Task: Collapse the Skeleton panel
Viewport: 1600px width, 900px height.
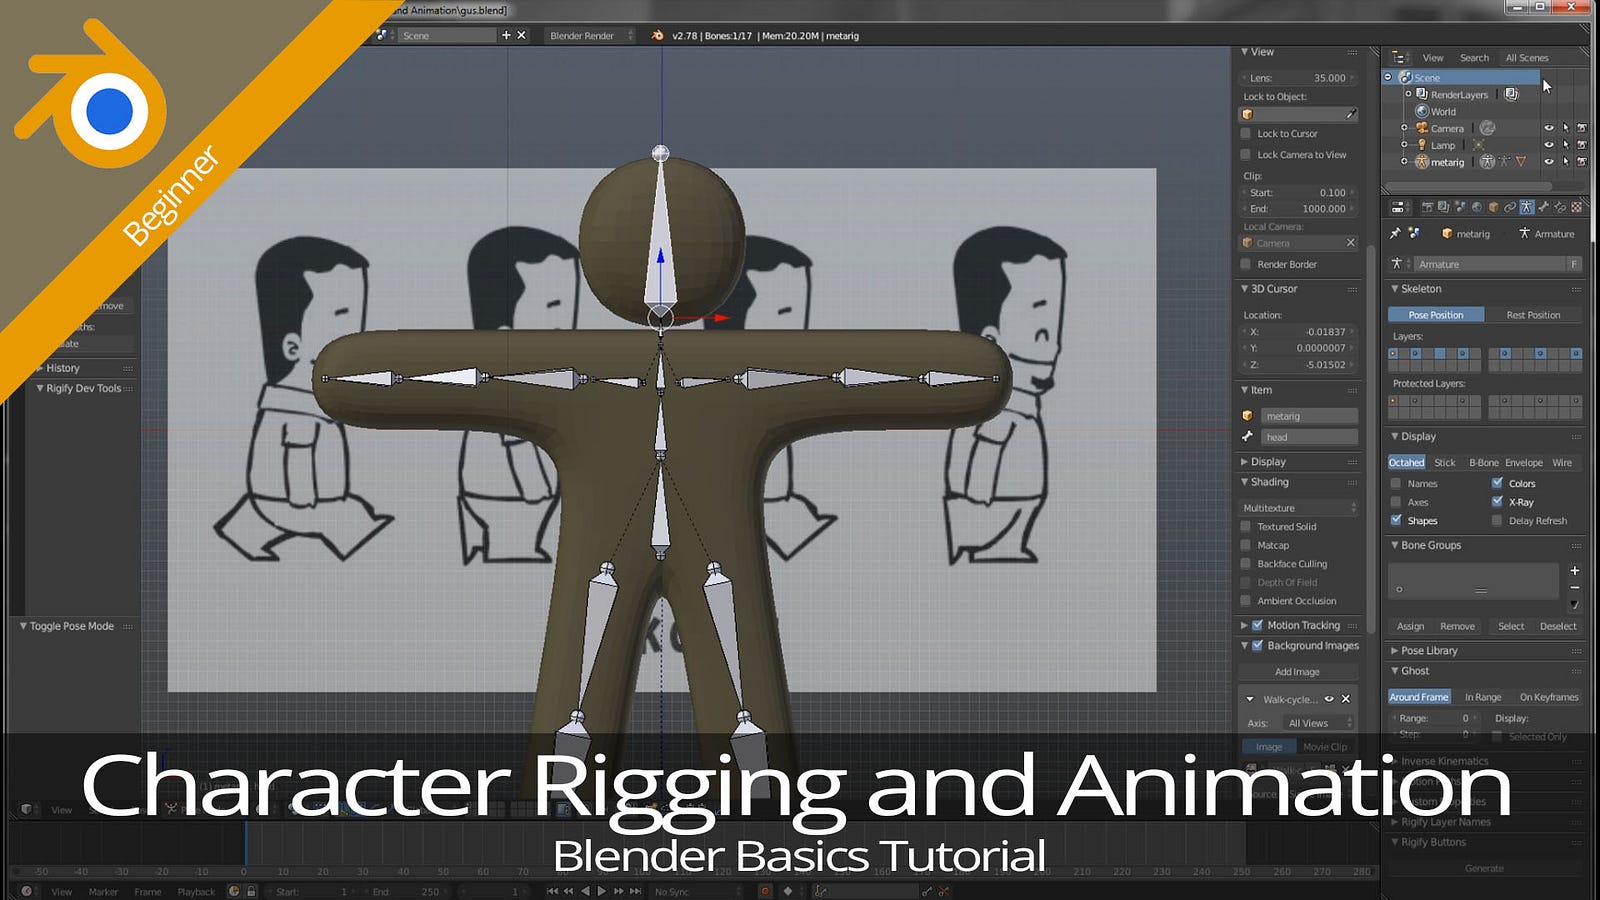Action: (1395, 288)
